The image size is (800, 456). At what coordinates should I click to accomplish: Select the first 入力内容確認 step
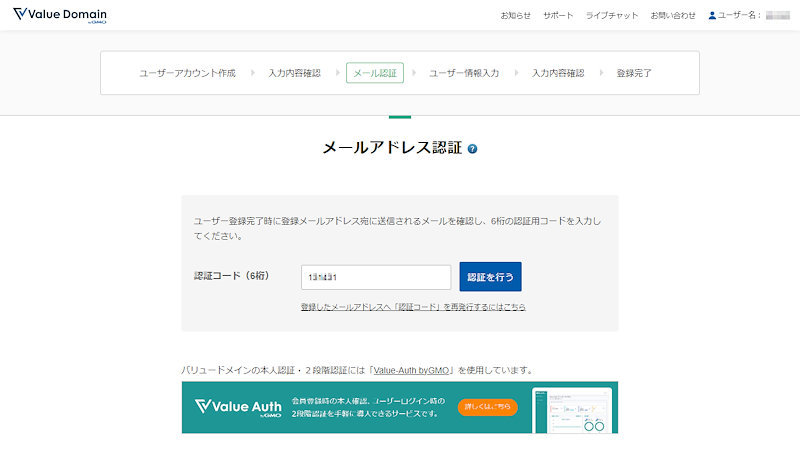(294, 73)
